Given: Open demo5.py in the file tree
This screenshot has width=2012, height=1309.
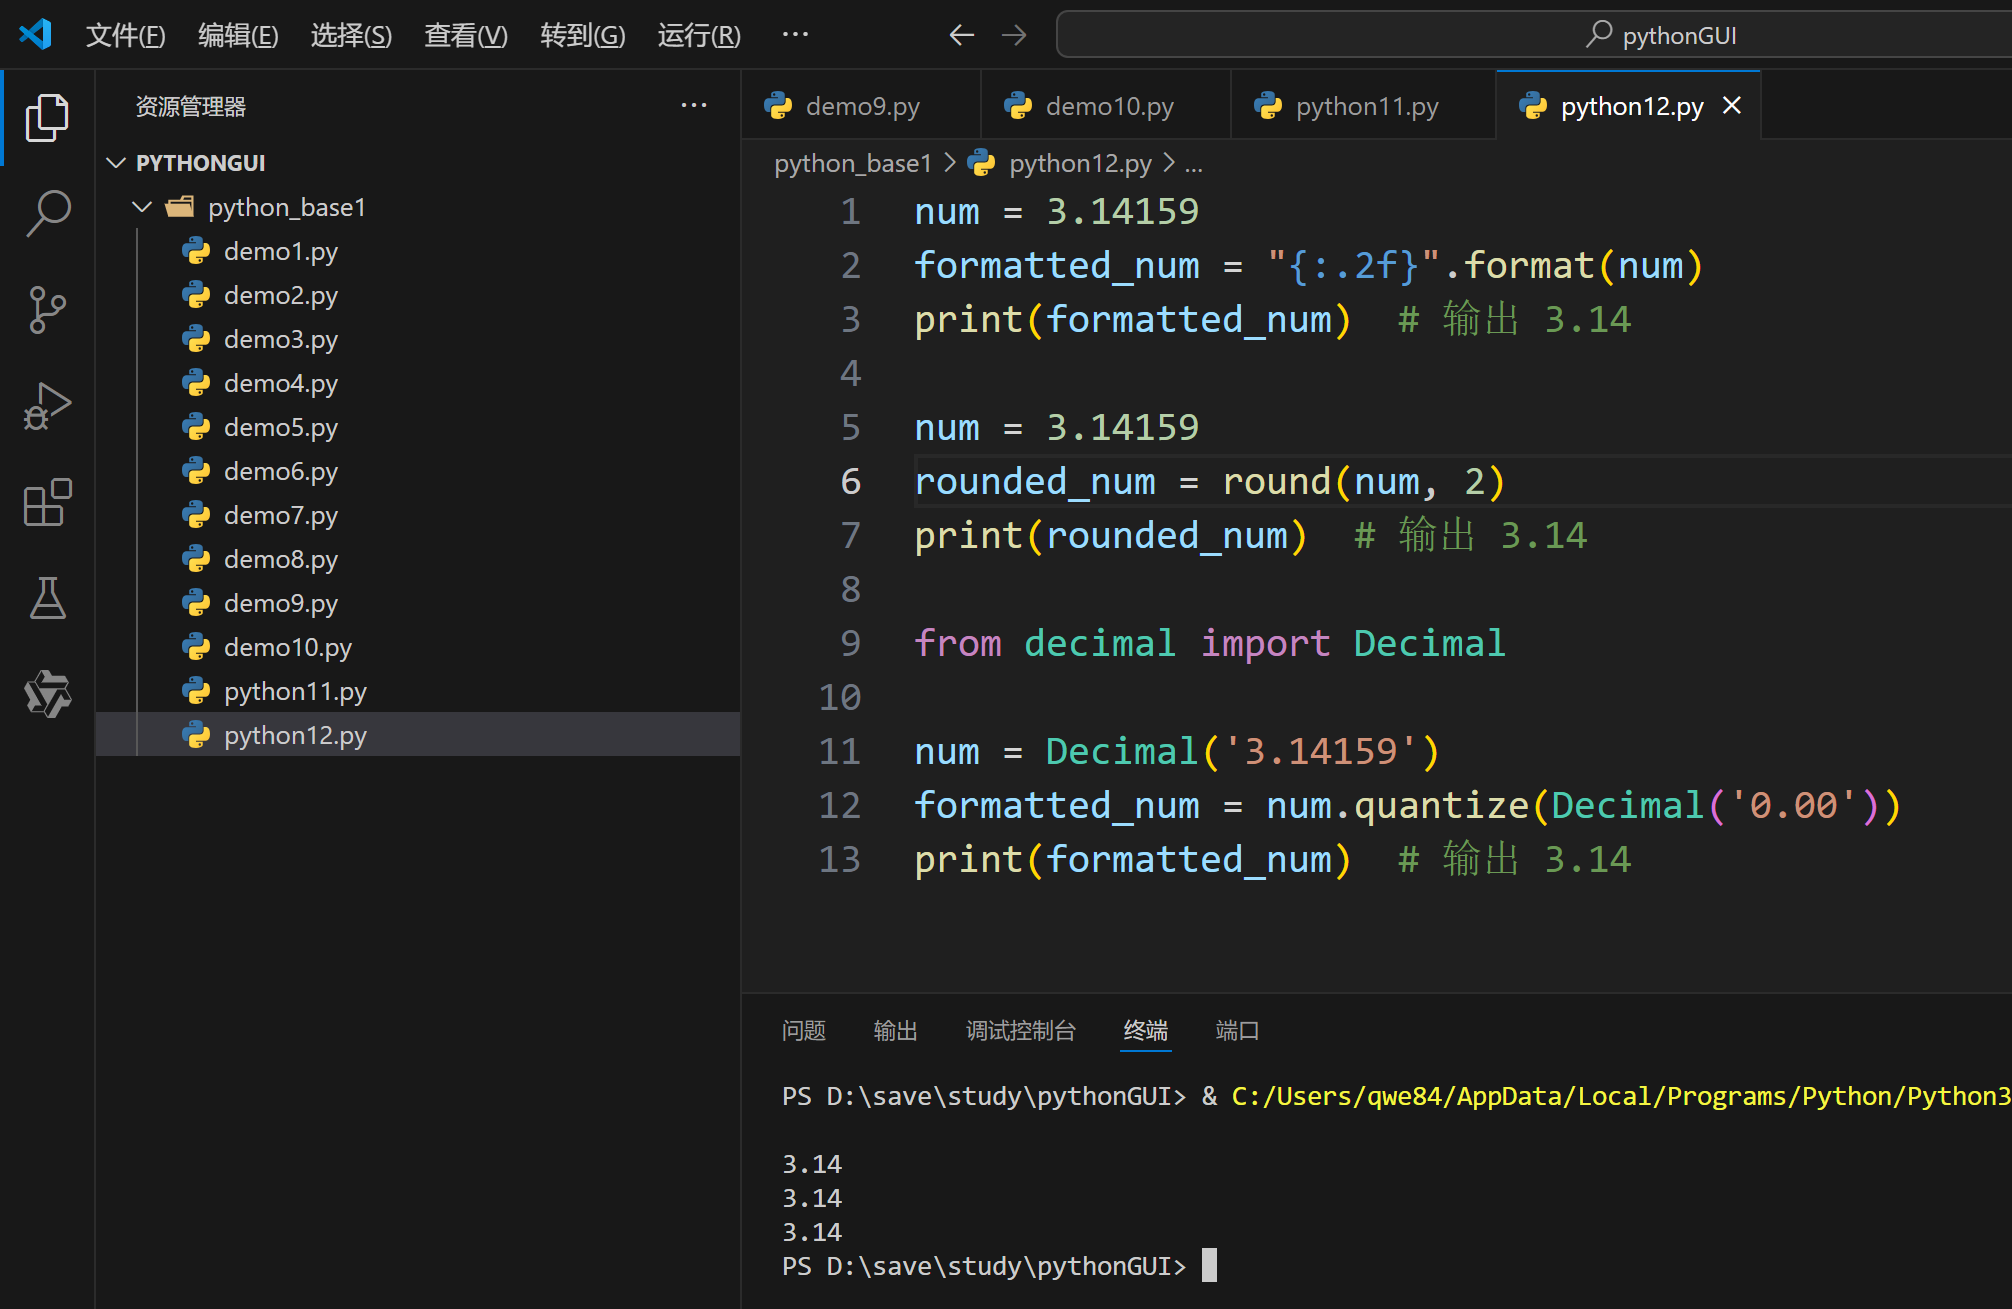Looking at the screenshot, I should click(280, 427).
